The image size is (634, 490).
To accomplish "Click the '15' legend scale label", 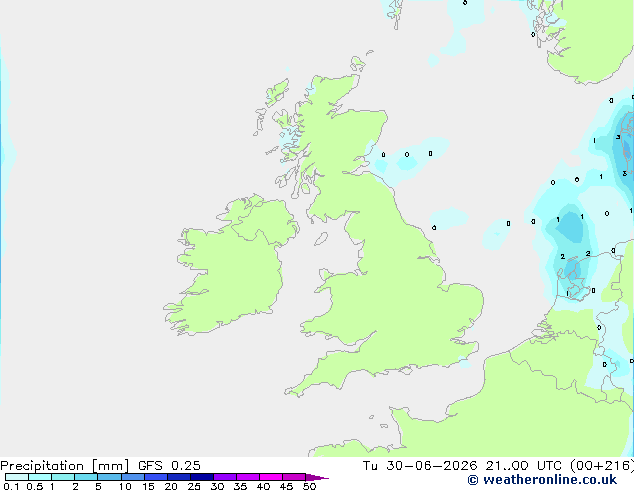I will [148, 486].
